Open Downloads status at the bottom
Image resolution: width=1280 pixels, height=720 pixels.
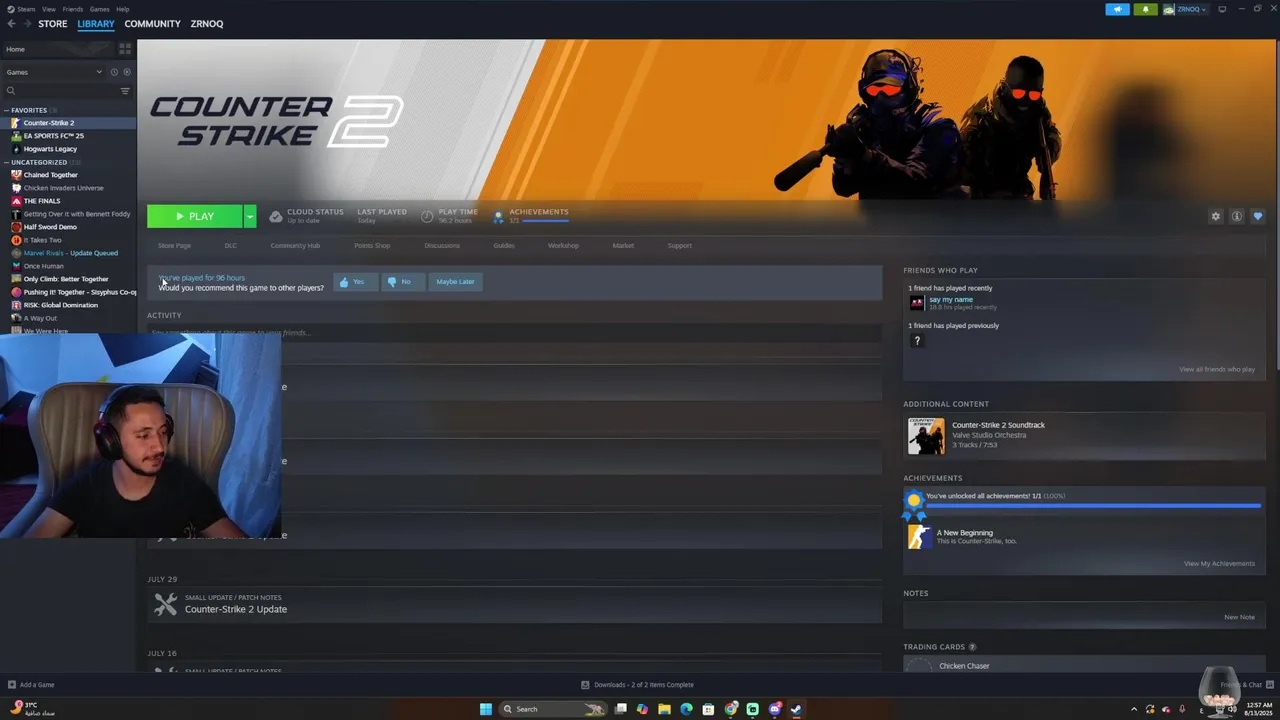pyautogui.click(x=638, y=685)
